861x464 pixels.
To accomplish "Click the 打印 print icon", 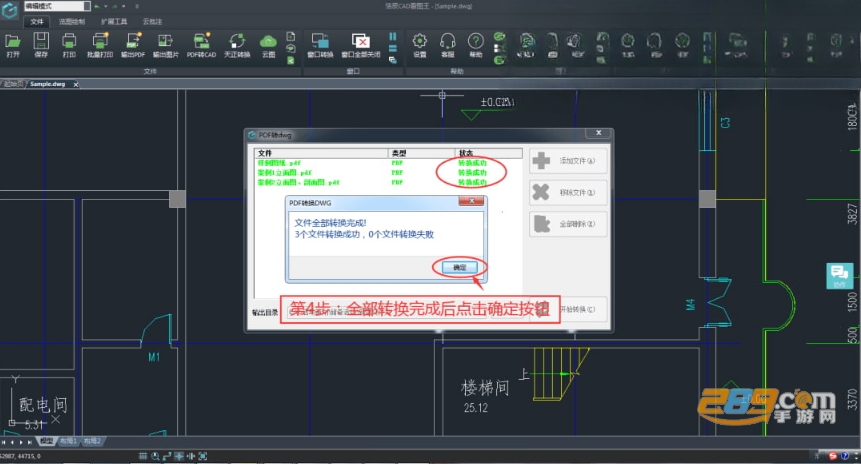I will click(x=69, y=44).
